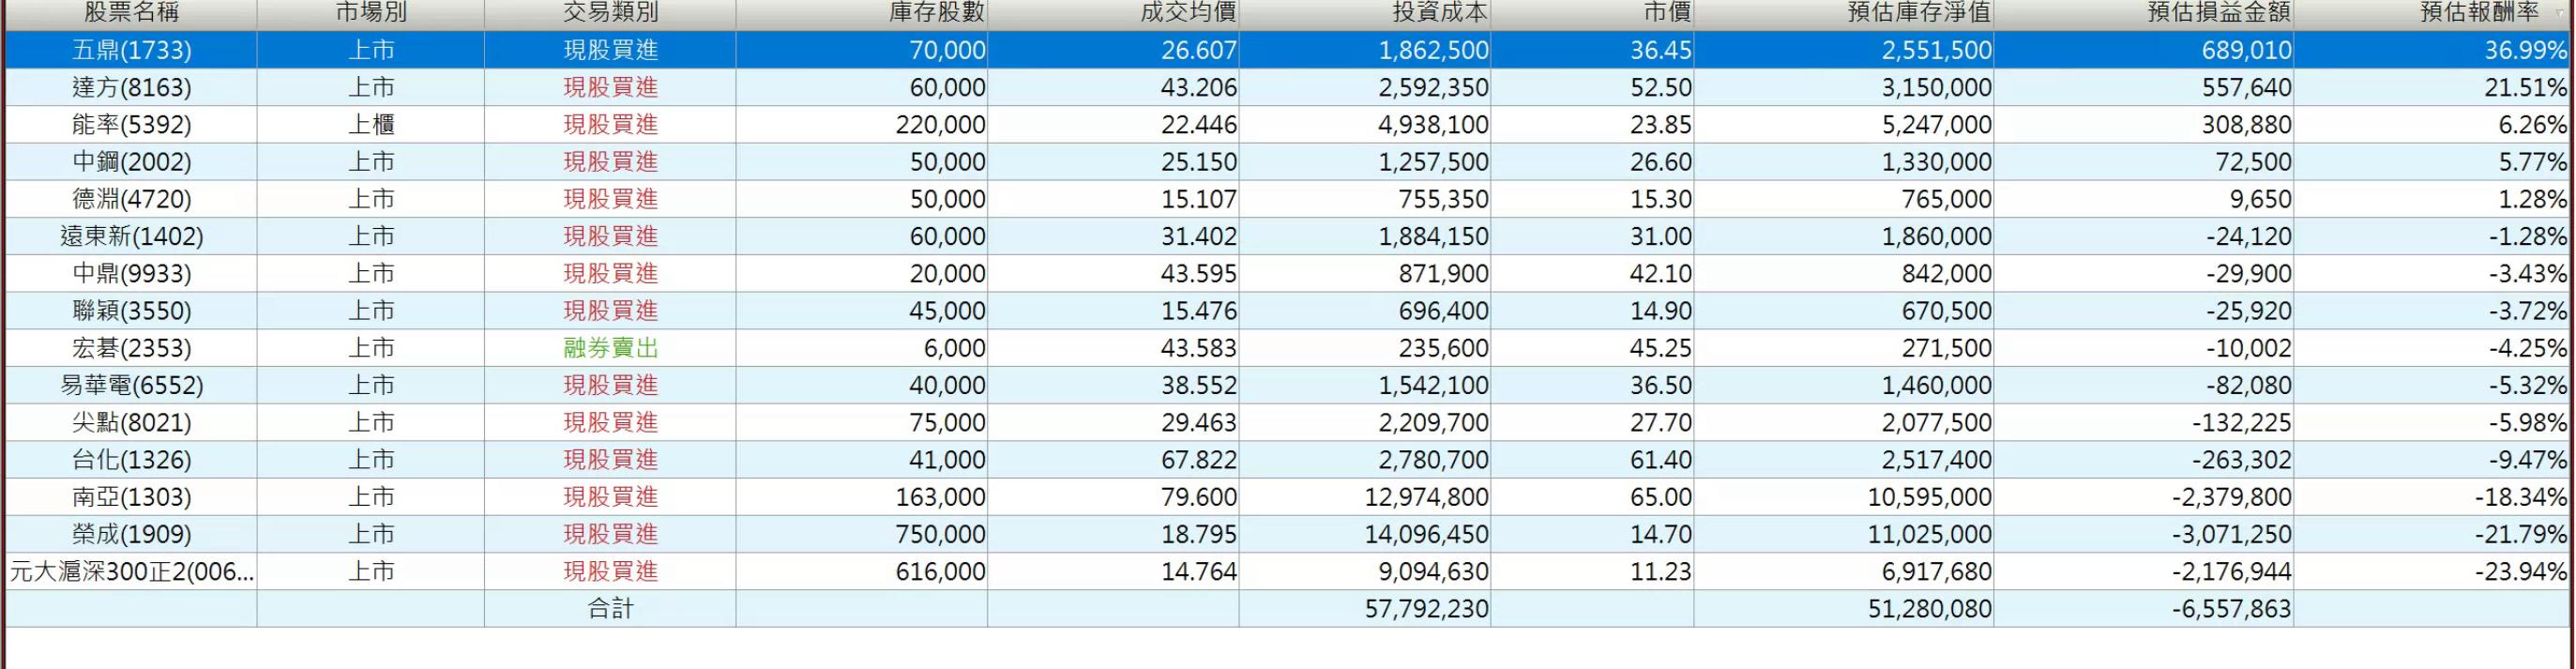Click market price 61.40
The image size is (2576, 669).
coord(1661,460)
